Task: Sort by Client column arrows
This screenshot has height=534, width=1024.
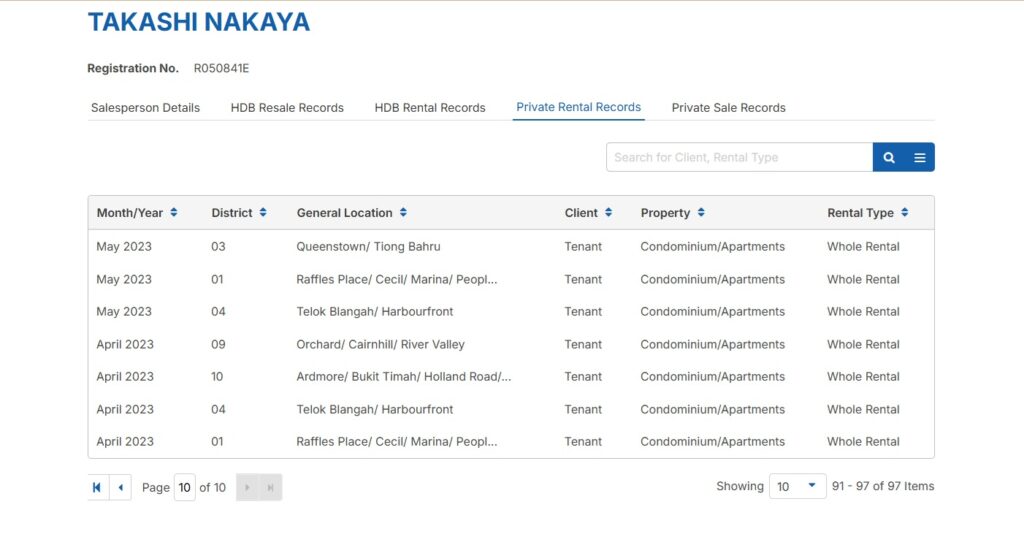Action: pyautogui.click(x=608, y=213)
